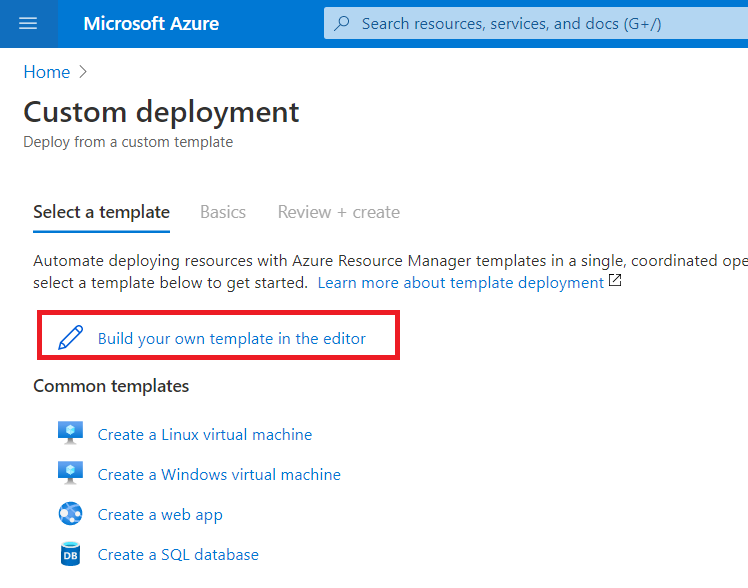Open the hamburger portal menu
This screenshot has width=748, height=588.
28,23
